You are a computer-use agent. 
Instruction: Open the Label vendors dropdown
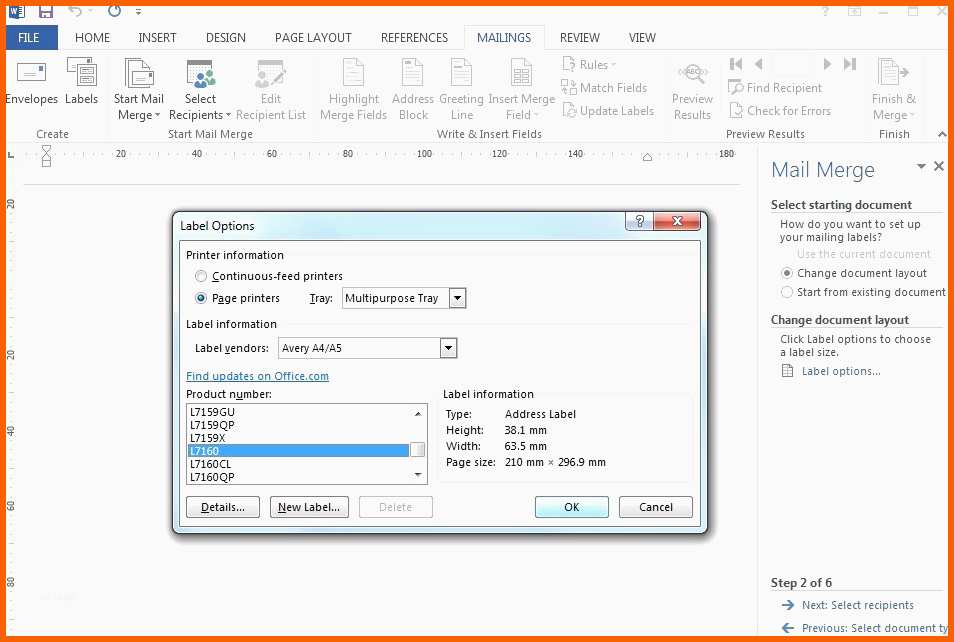pyautogui.click(x=448, y=348)
